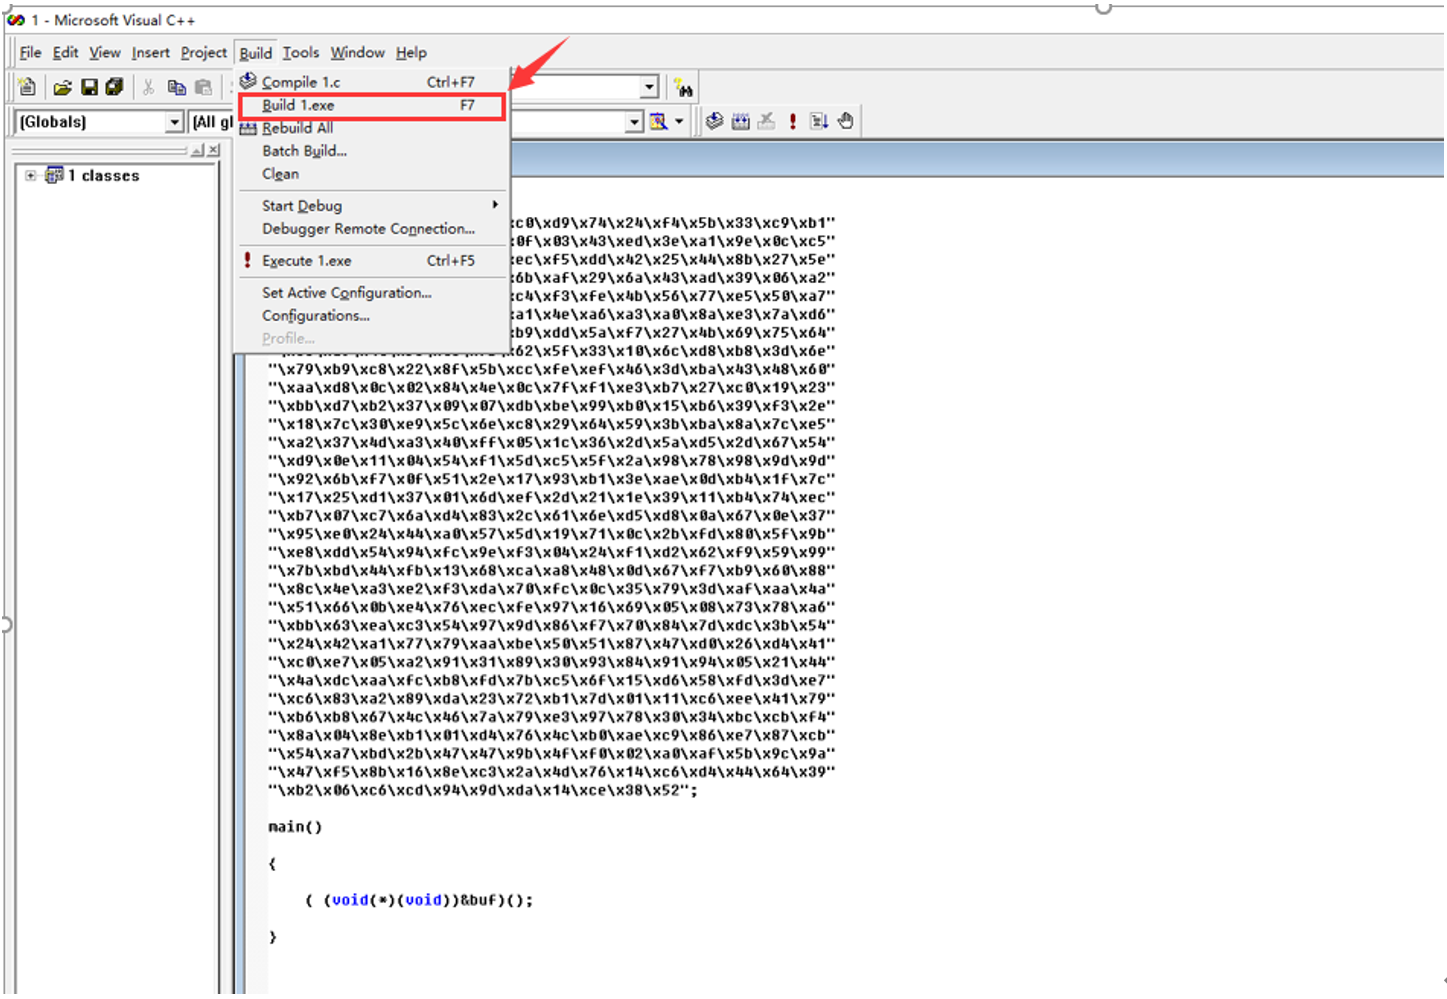Open the Edit menu
Viewport: 1447px width, 999px height.
[x=66, y=52]
